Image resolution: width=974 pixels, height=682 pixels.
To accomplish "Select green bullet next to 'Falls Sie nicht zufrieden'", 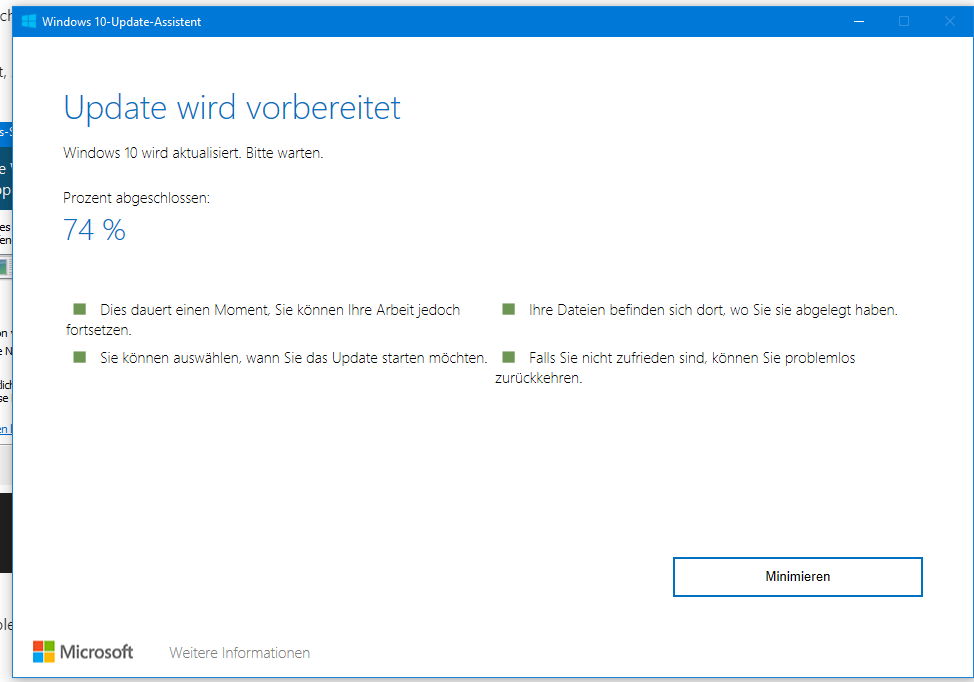I will 508,357.
